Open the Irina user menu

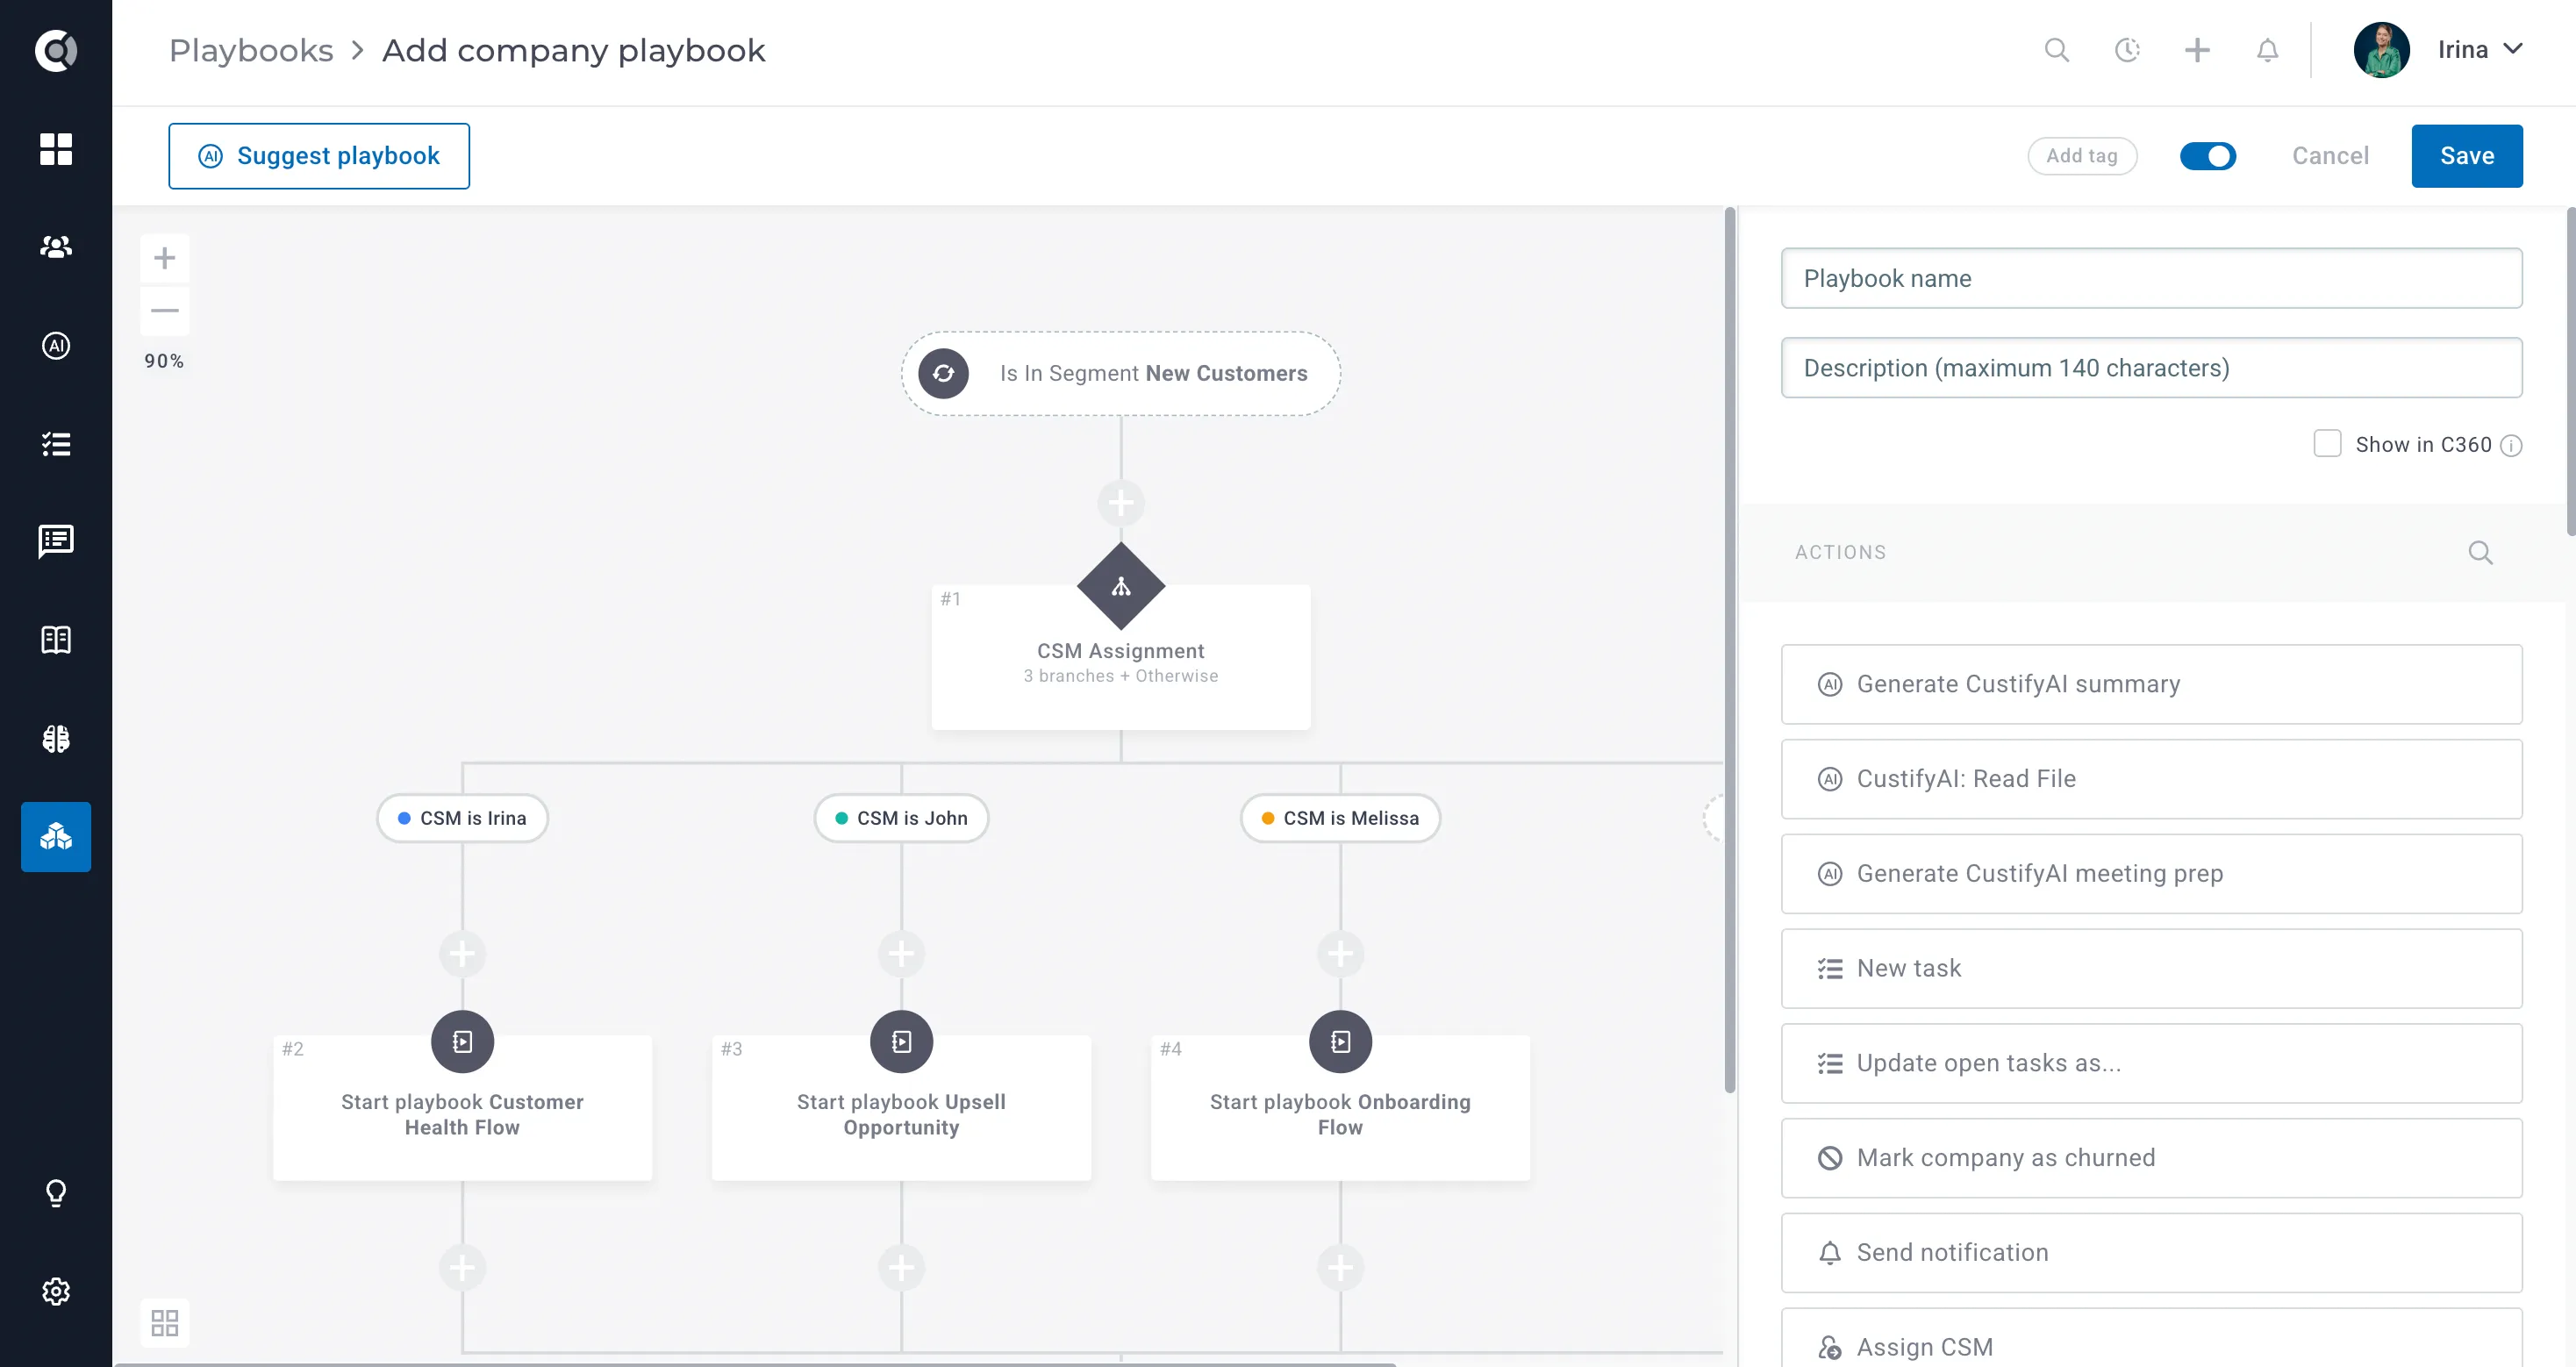[2439, 50]
